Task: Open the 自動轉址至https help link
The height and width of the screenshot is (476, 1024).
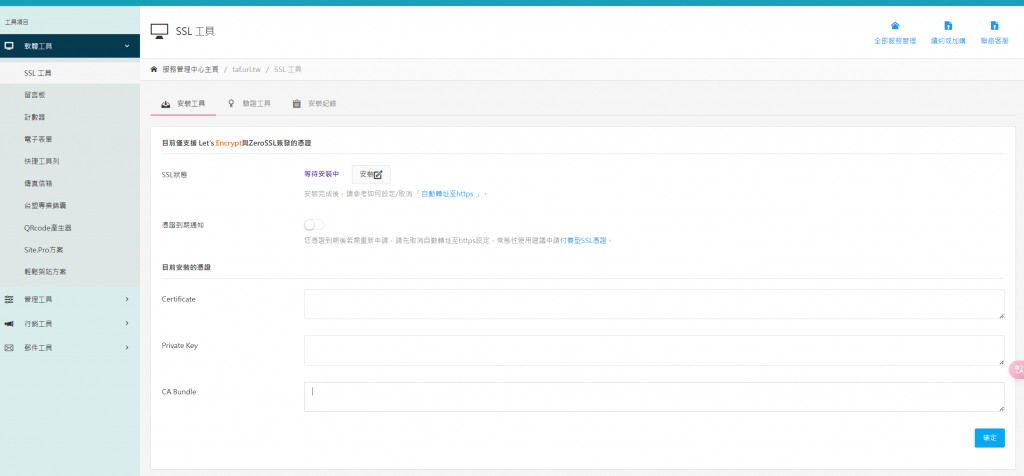Action: tap(447, 194)
